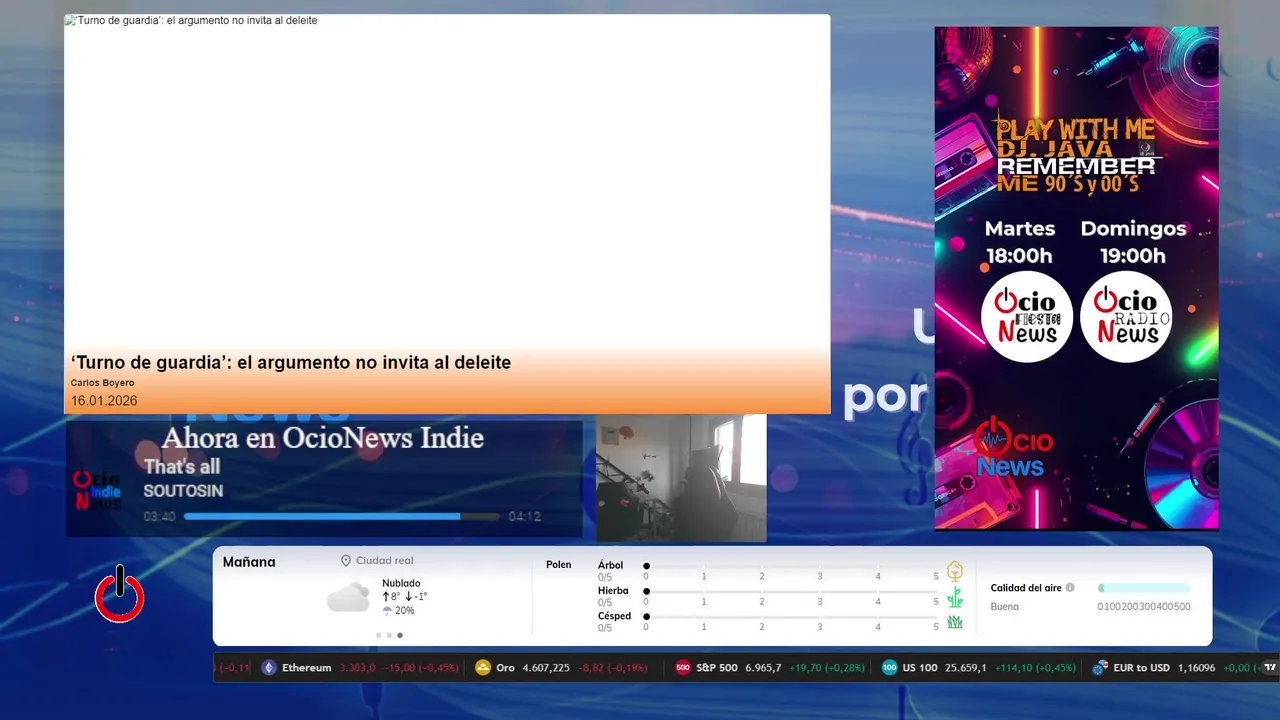Click the info icon next to Calidad del aire
Viewport: 1280px width, 720px height.
[x=1070, y=588]
